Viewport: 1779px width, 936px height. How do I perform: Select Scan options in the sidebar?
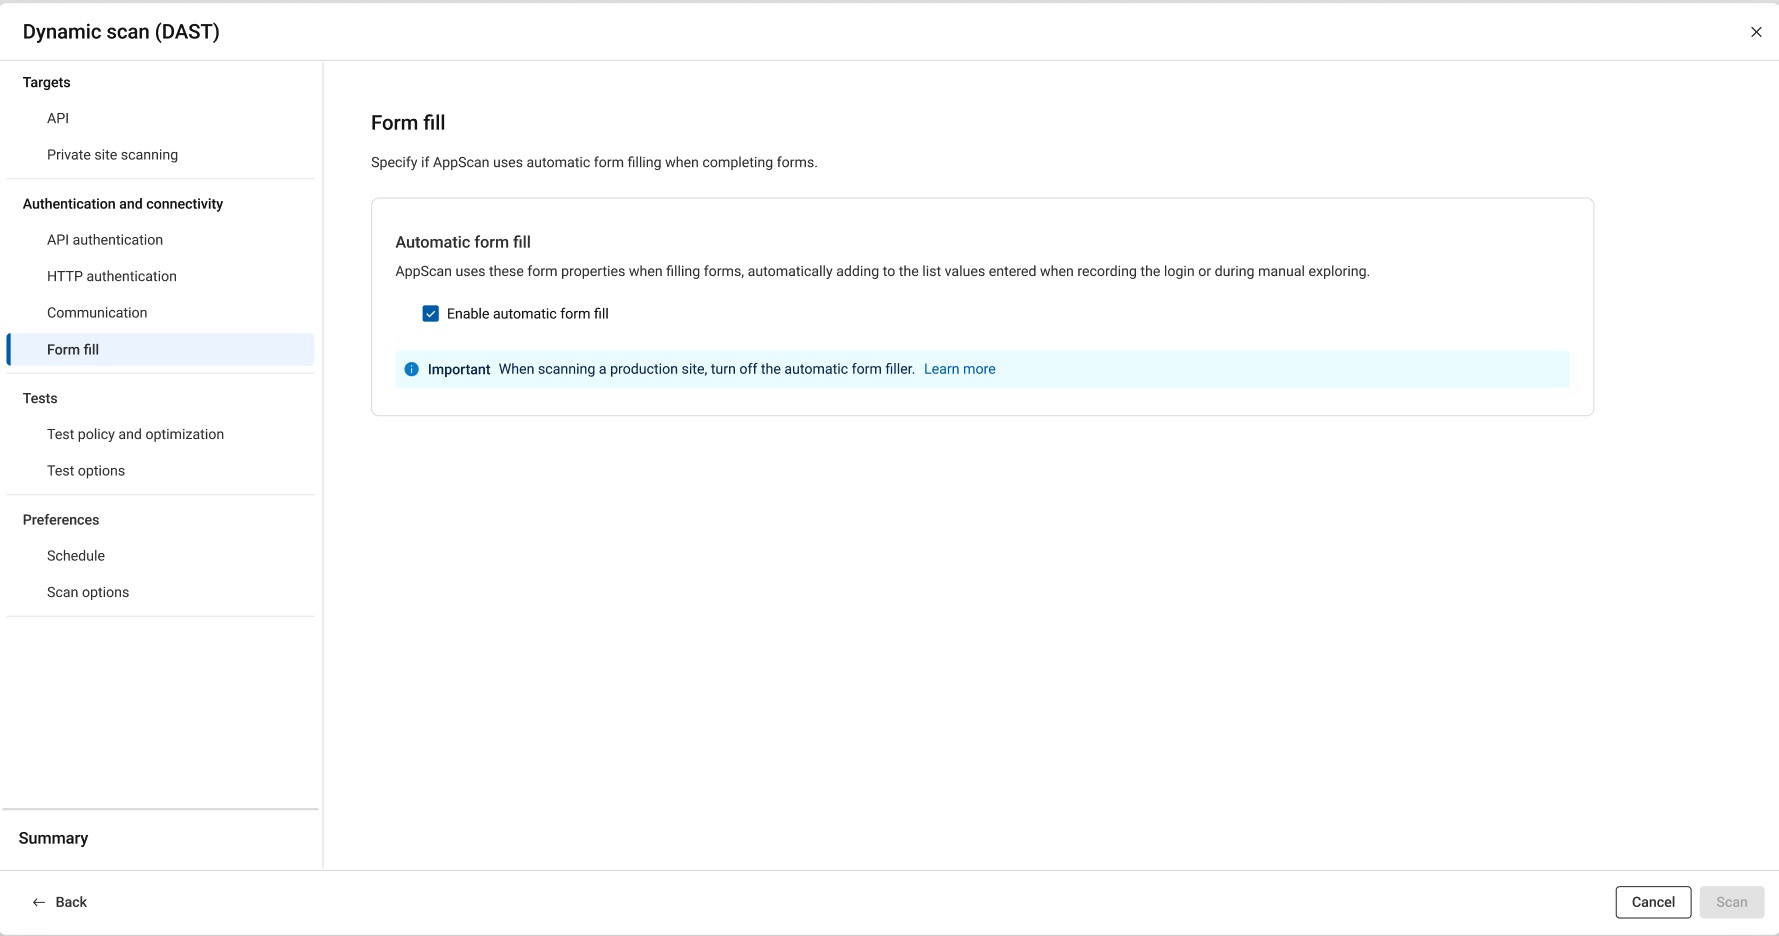point(88,591)
